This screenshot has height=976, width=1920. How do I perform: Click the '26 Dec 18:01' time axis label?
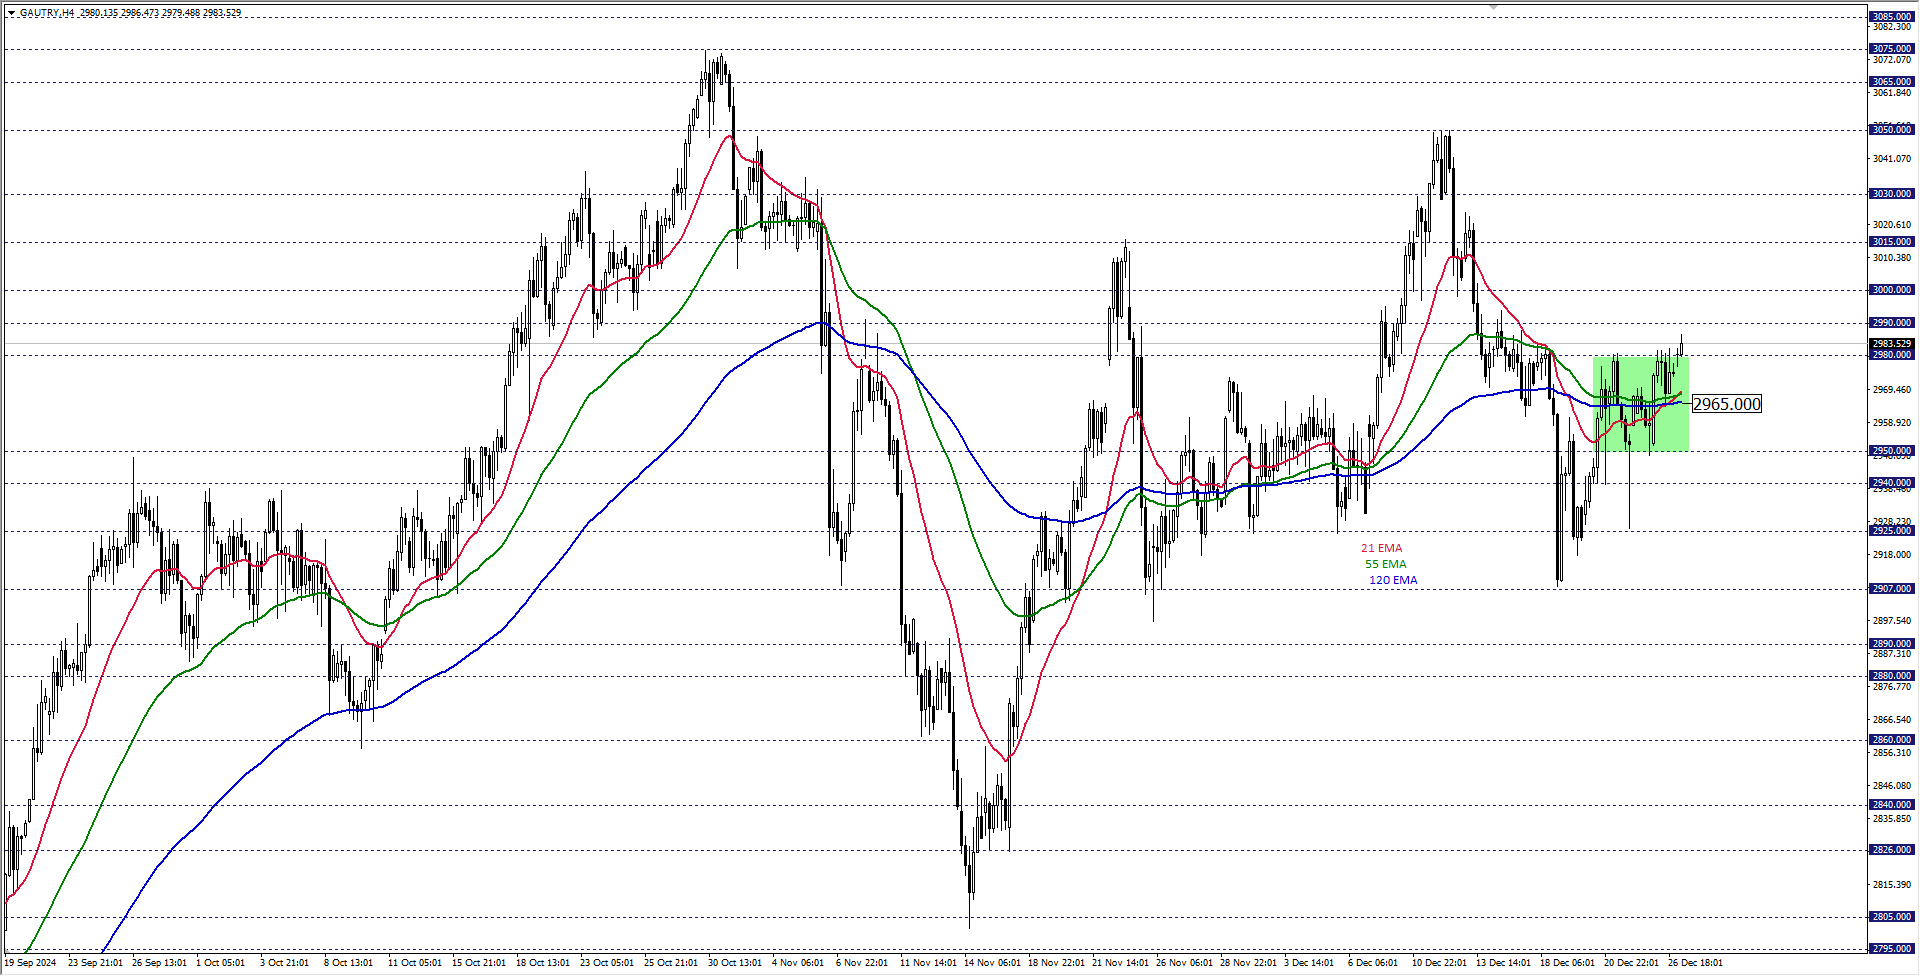coord(1696,963)
